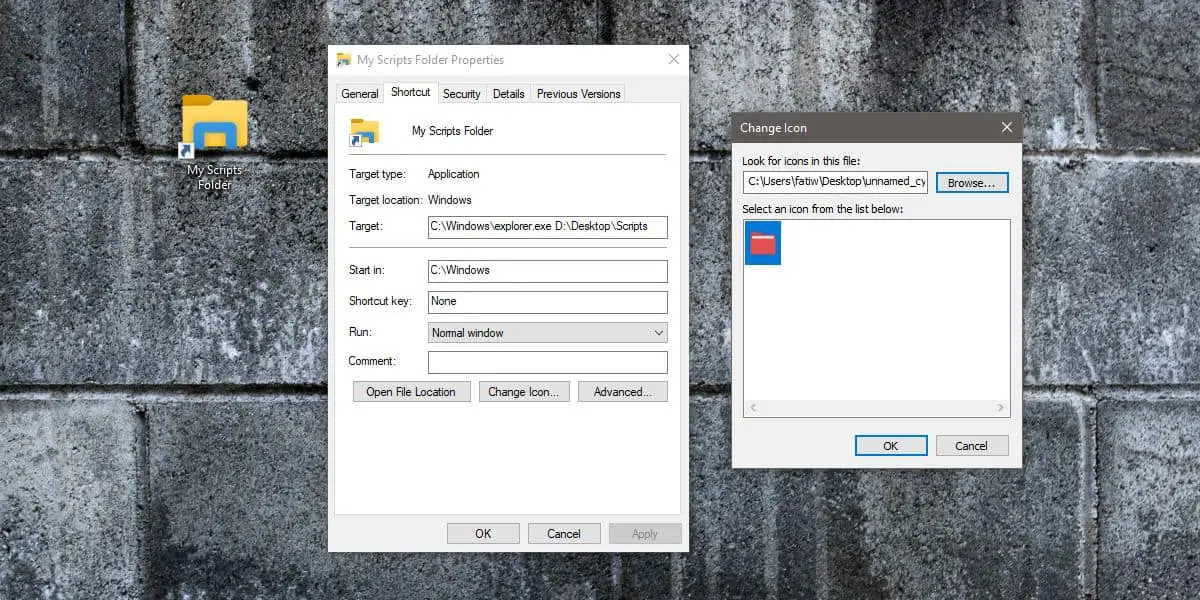Screen dimensions: 1200x600
Task: Open the Previous Versions tab
Action: click(x=578, y=94)
